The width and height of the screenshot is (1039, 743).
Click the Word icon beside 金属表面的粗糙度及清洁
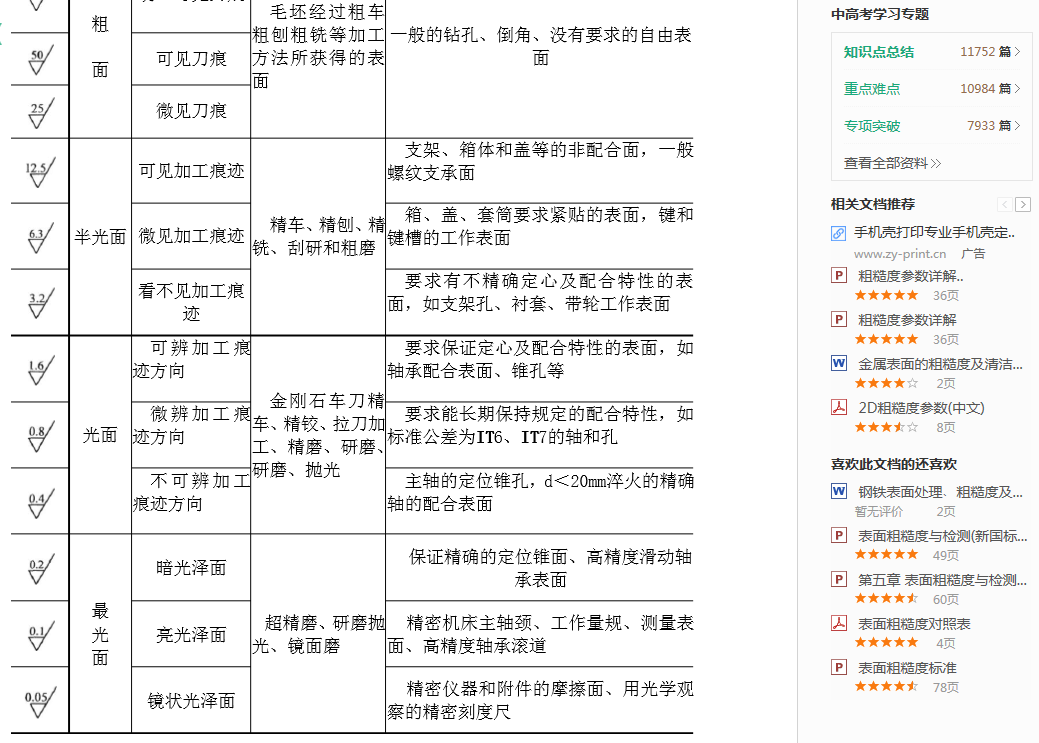pyautogui.click(x=839, y=364)
